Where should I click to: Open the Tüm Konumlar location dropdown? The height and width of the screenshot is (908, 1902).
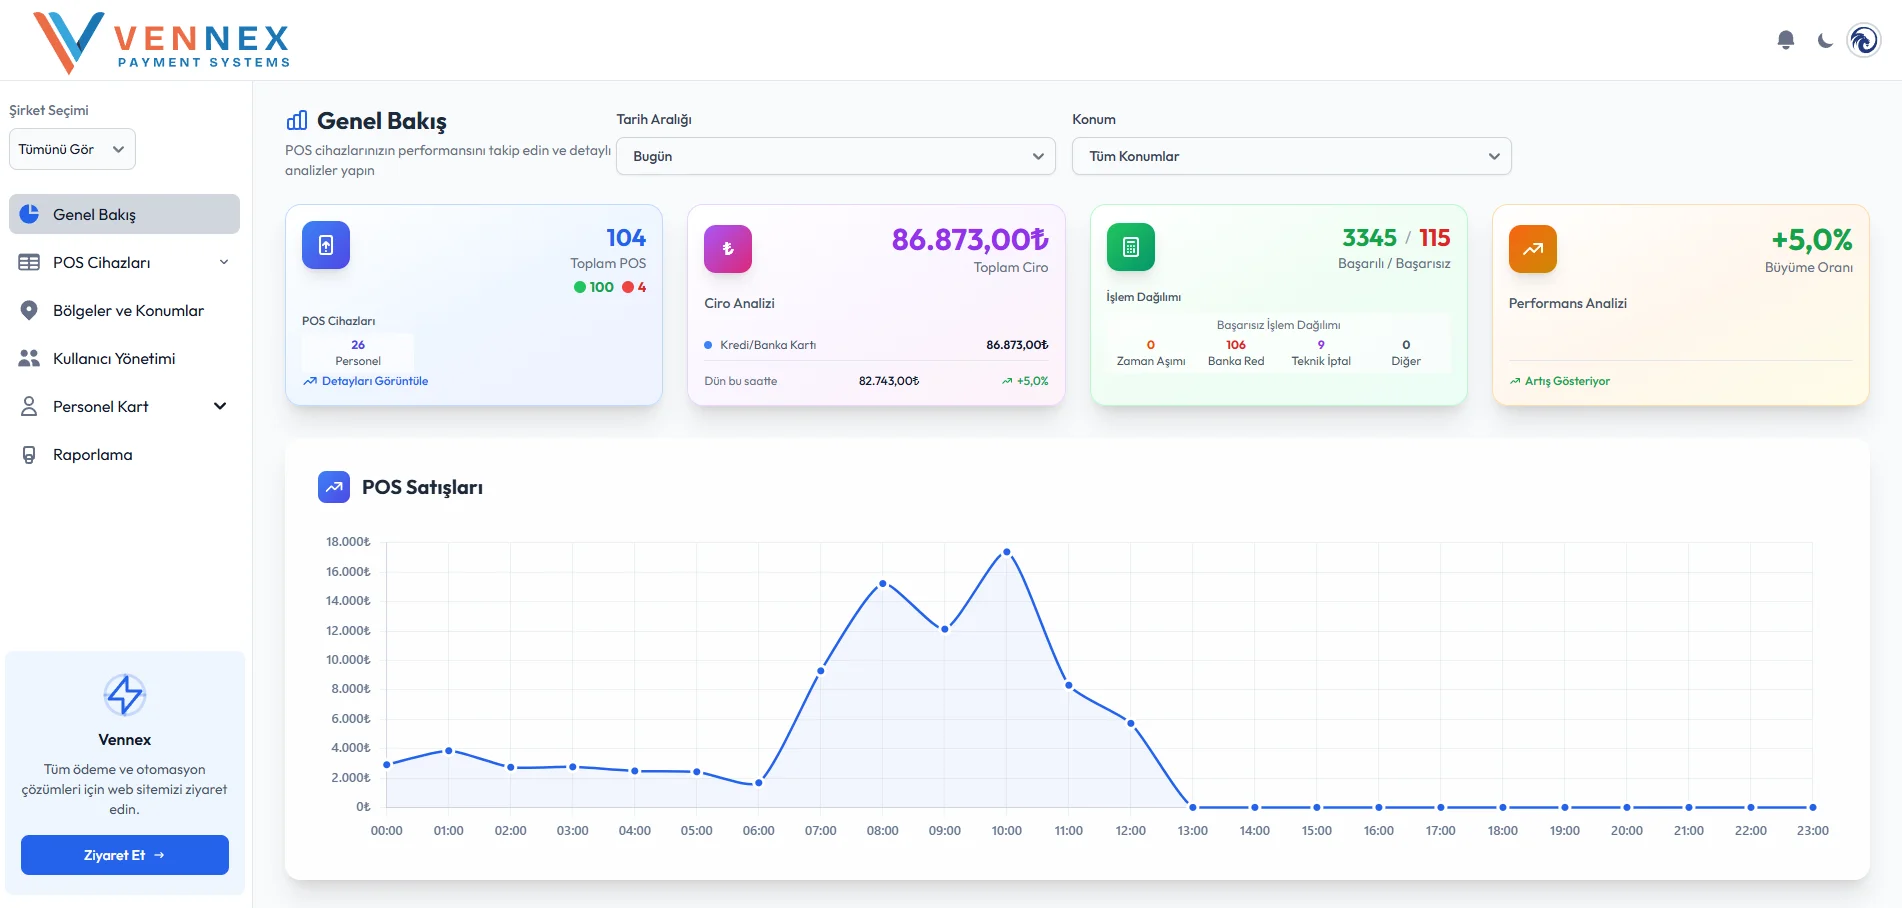tap(1291, 156)
